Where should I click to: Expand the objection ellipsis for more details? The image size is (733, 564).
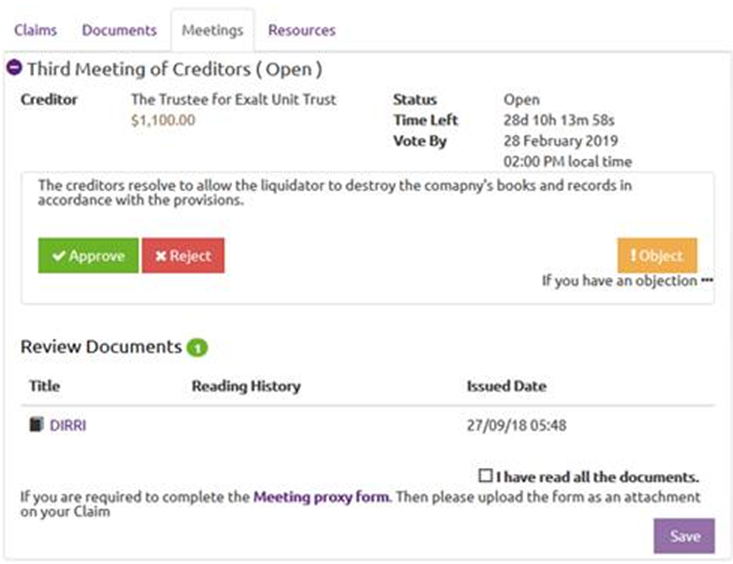(x=707, y=281)
